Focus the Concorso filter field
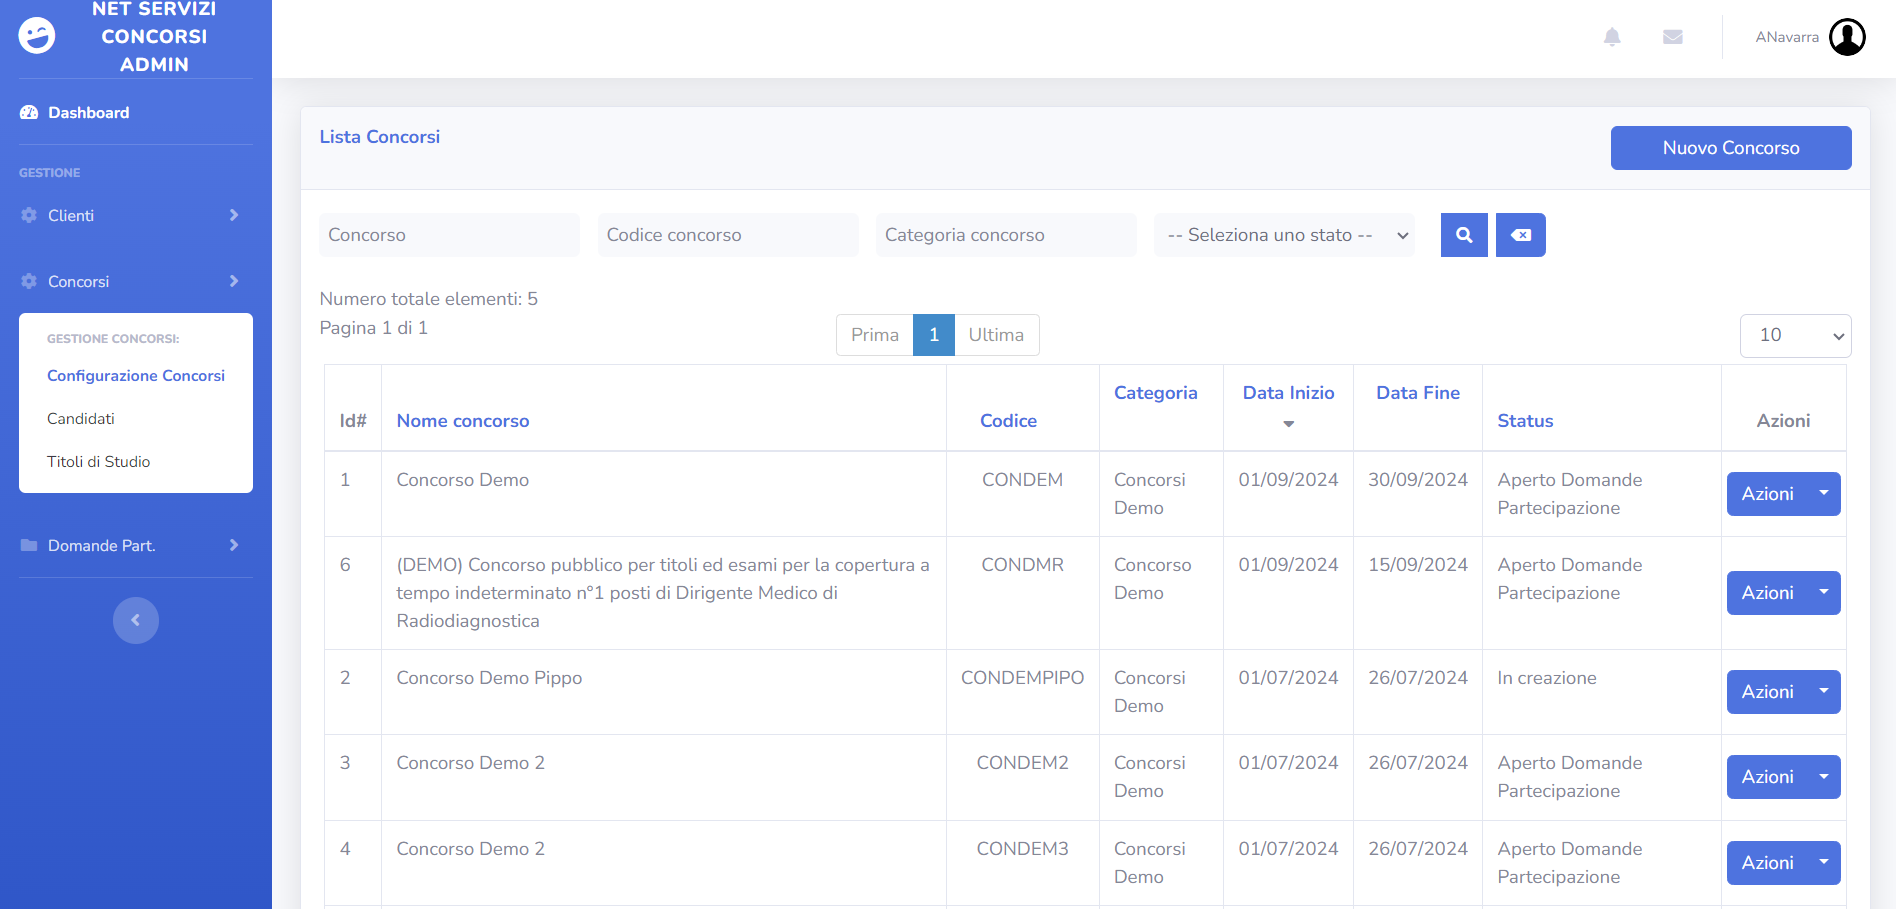 click(449, 235)
